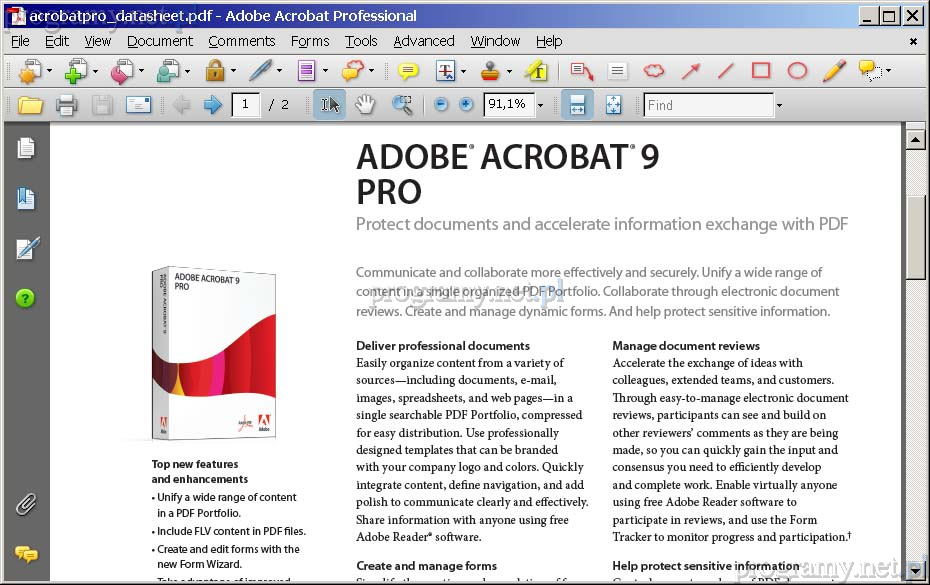Select the Marquee Zoom tool
This screenshot has width=930, height=585.
point(402,103)
